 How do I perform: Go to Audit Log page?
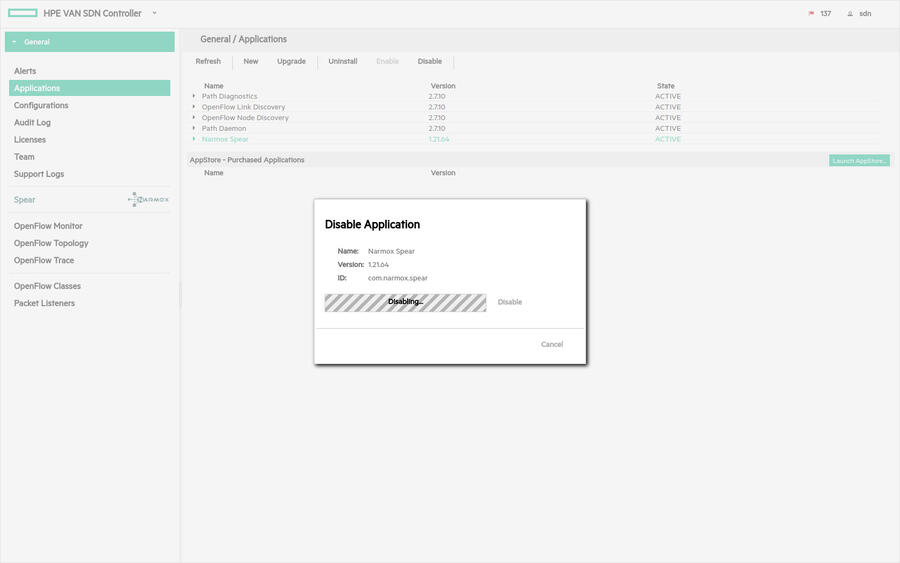(x=32, y=122)
